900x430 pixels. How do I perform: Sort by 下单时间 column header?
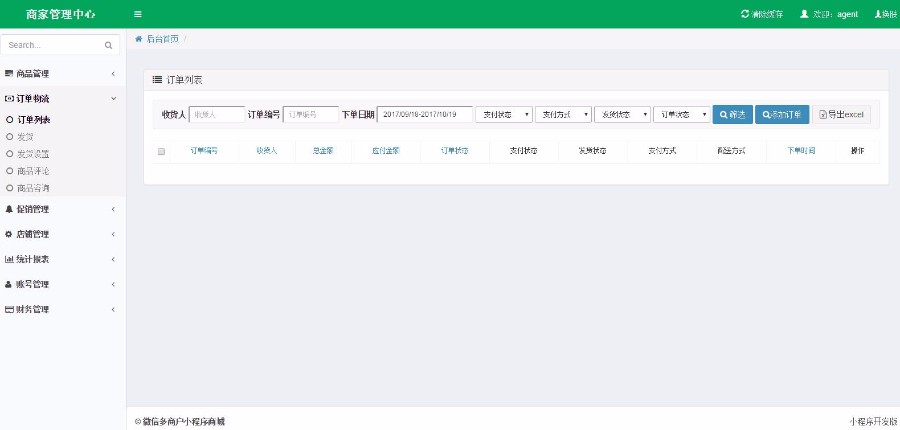(x=801, y=151)
